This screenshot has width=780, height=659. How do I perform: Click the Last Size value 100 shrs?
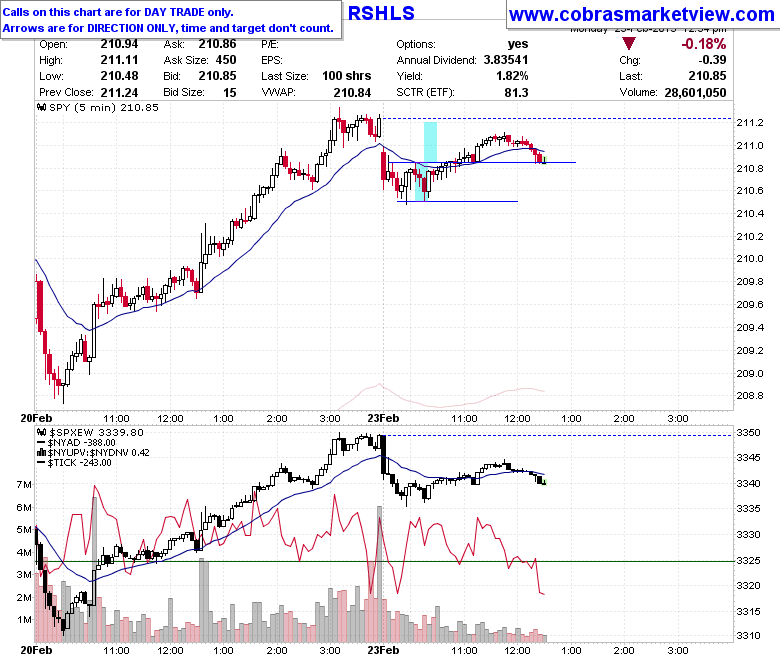point(347,76)
